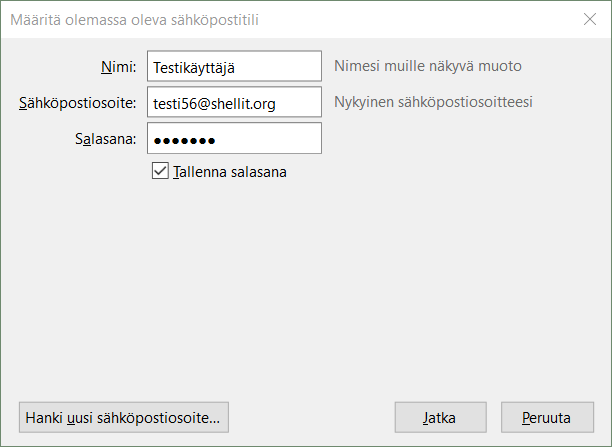Click the masked password dots

(184, 141)
